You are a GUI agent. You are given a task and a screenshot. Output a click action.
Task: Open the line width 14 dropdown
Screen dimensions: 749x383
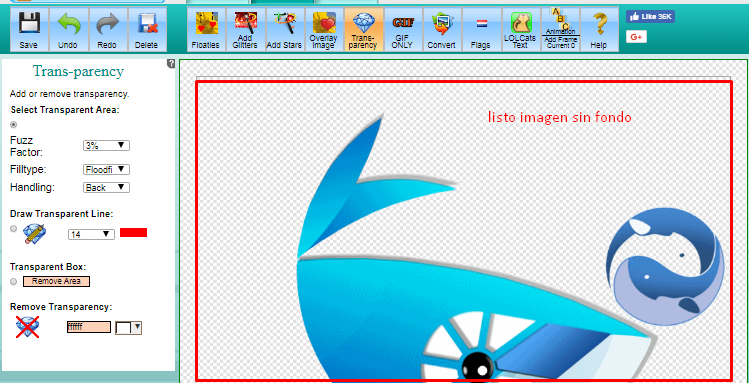(91, 234)
